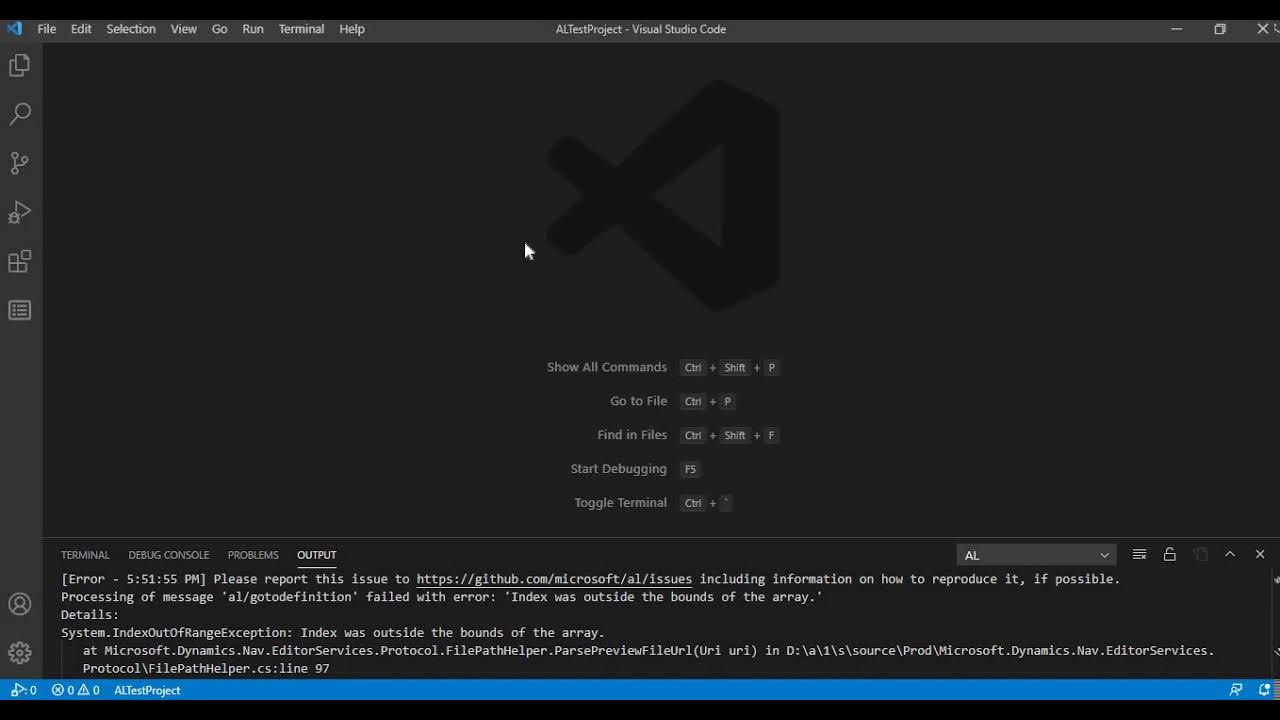Open the list-style icon below Extensions
This screenshot has height=720, width=1280.
[20, 310]
